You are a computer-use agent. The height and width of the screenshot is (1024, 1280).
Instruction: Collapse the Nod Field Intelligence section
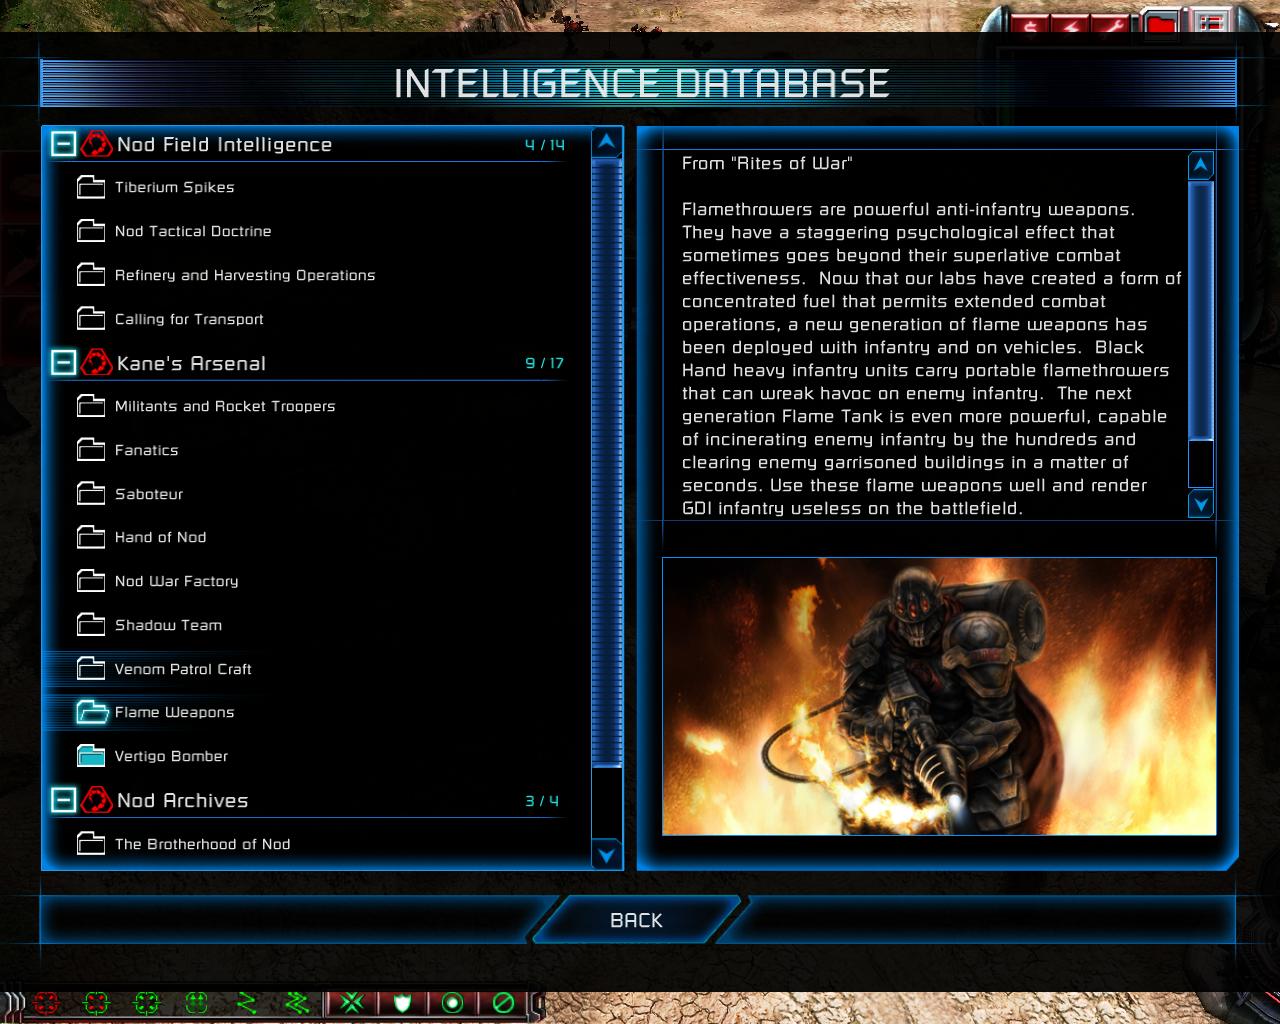point(63,145)
